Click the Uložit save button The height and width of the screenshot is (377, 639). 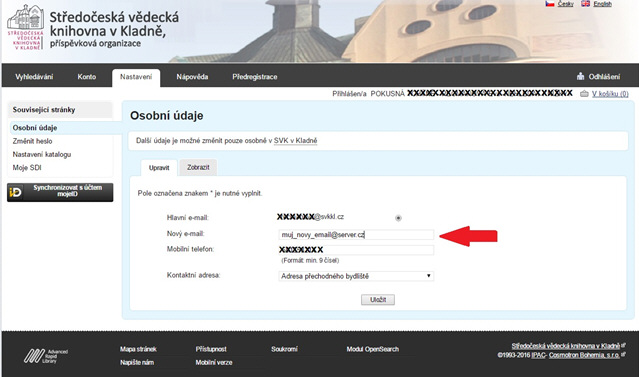[378, 300]
